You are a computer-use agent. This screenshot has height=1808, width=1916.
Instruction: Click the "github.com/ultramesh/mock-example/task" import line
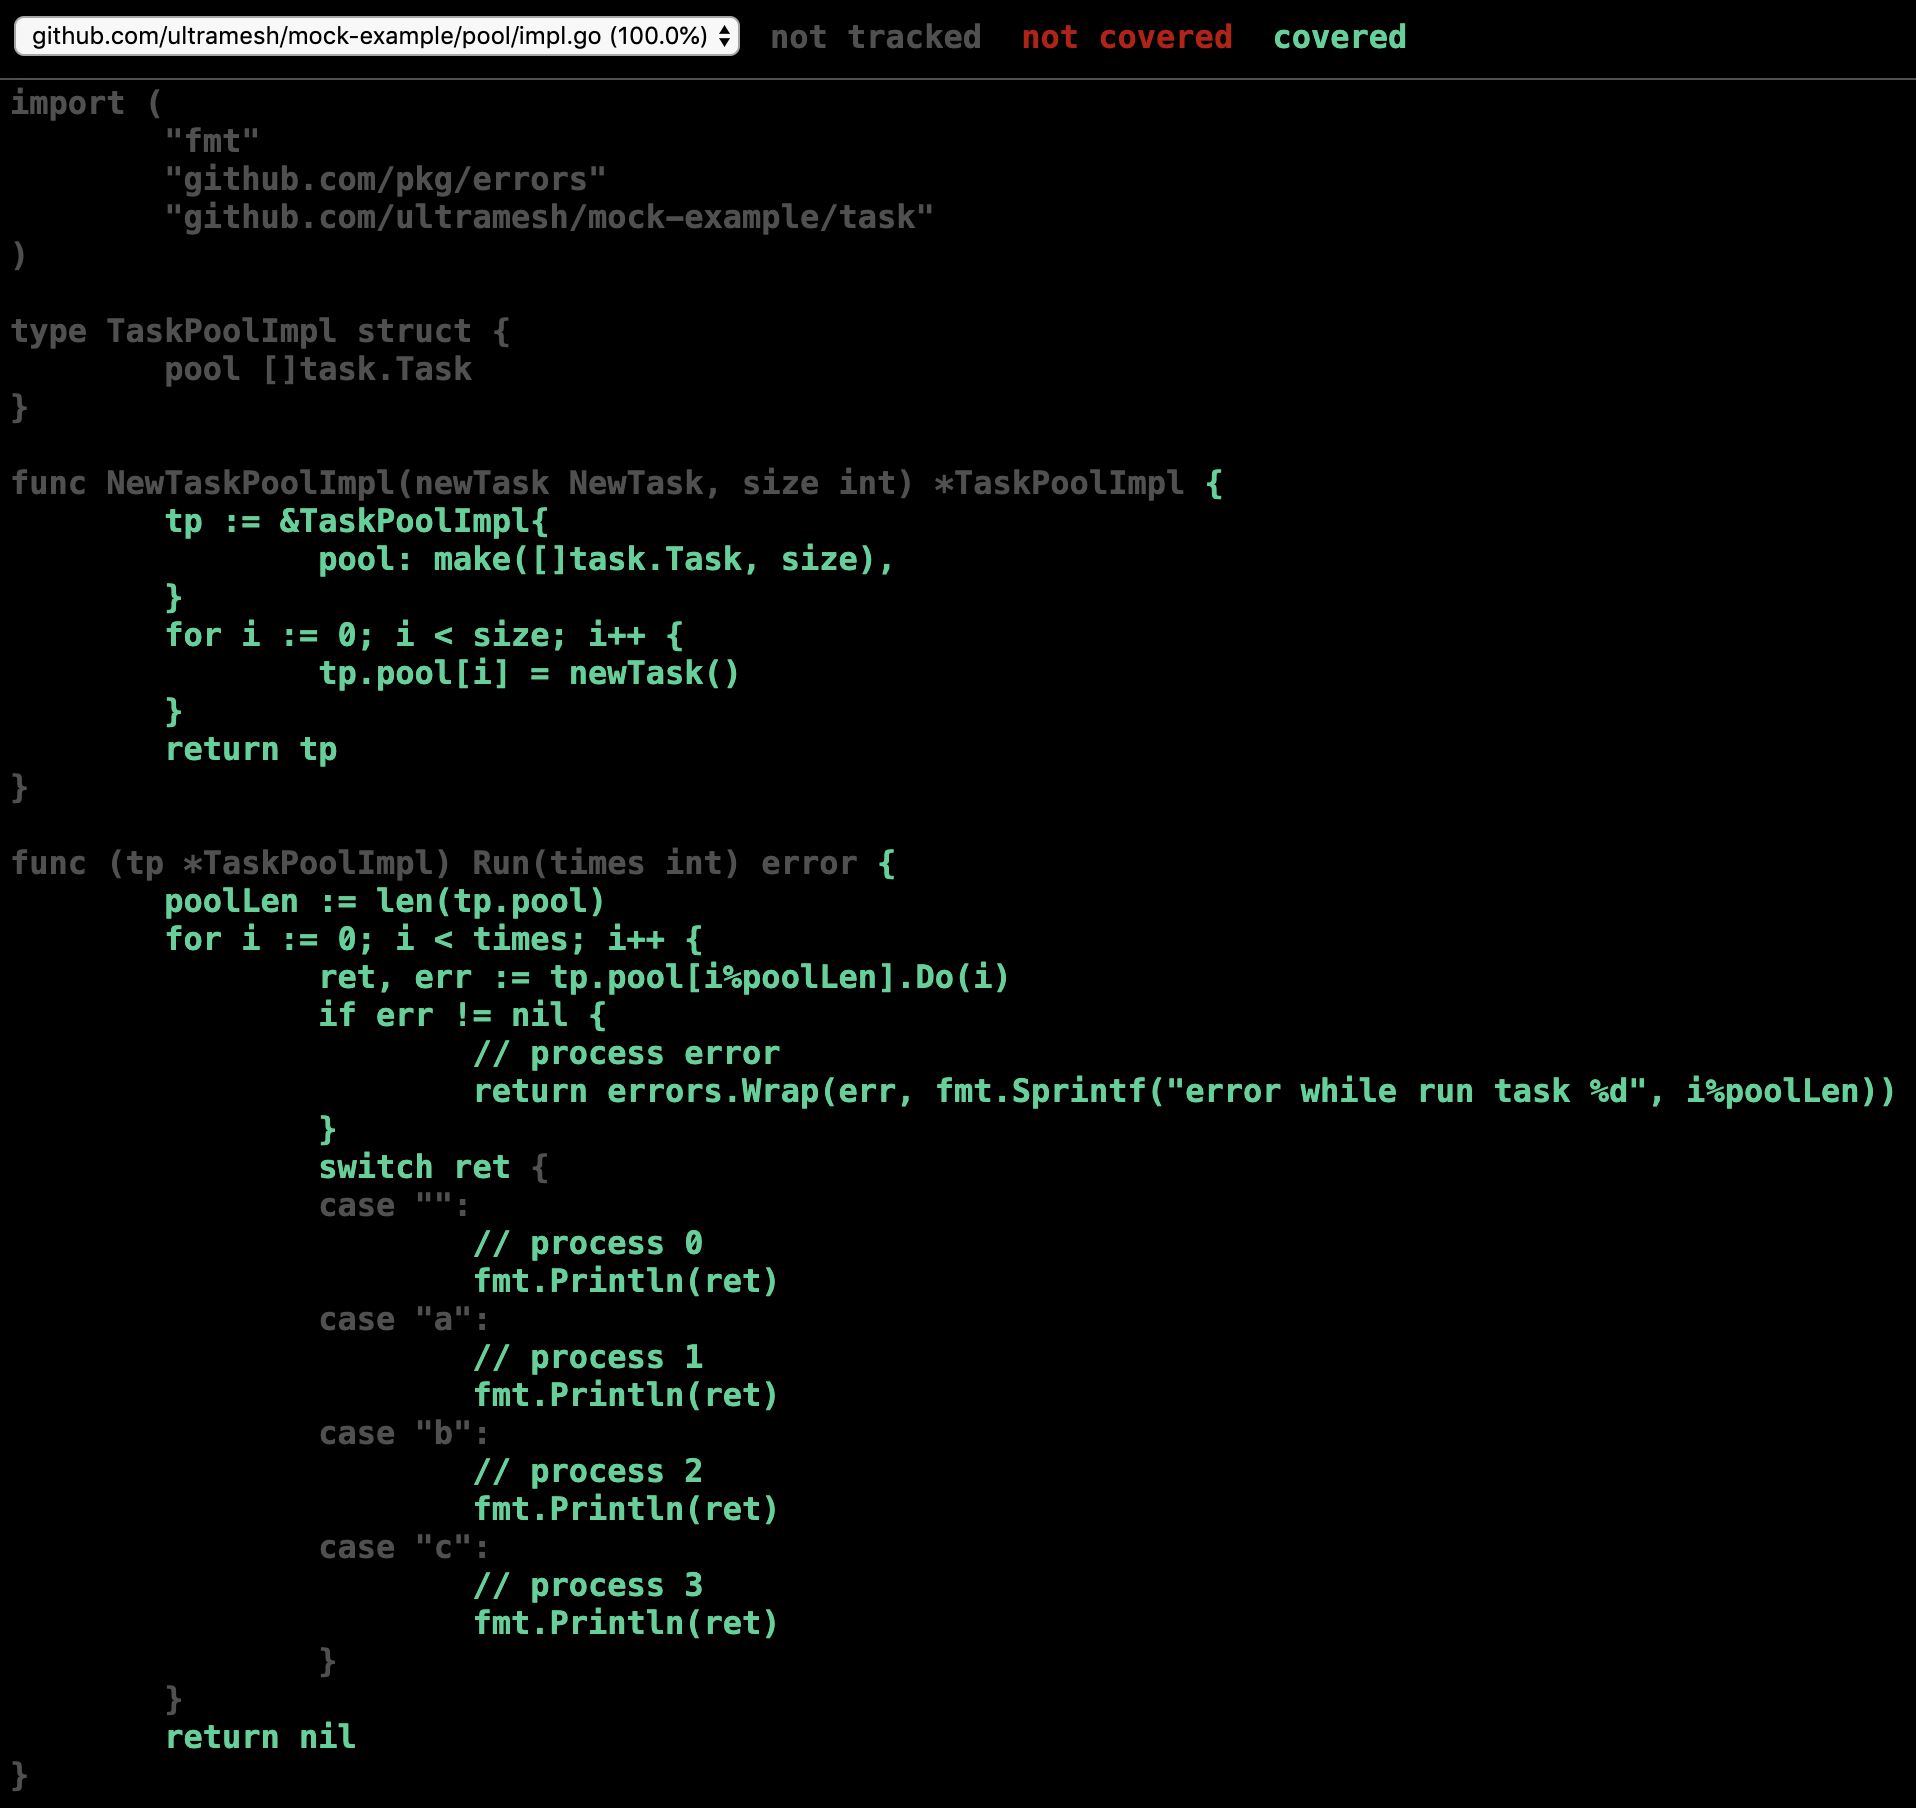tap(548, 218)
